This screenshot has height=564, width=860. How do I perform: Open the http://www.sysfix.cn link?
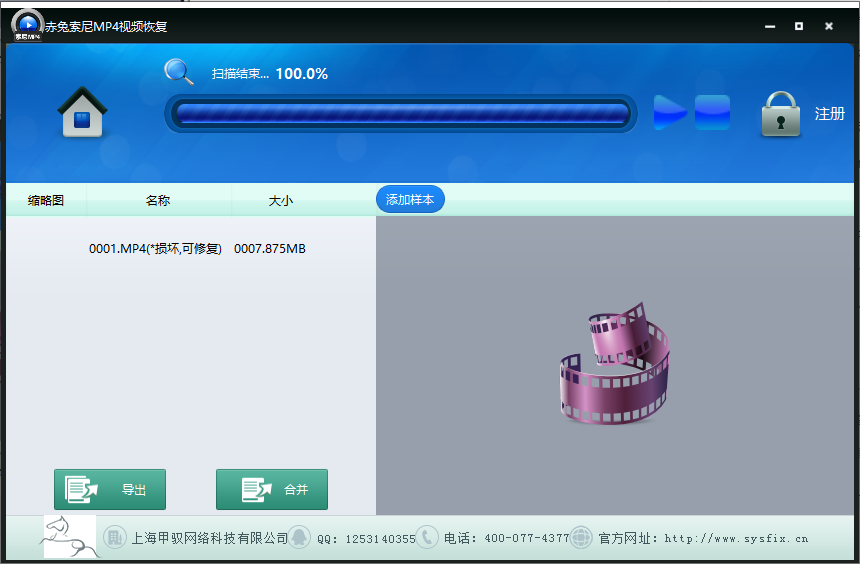736,539
